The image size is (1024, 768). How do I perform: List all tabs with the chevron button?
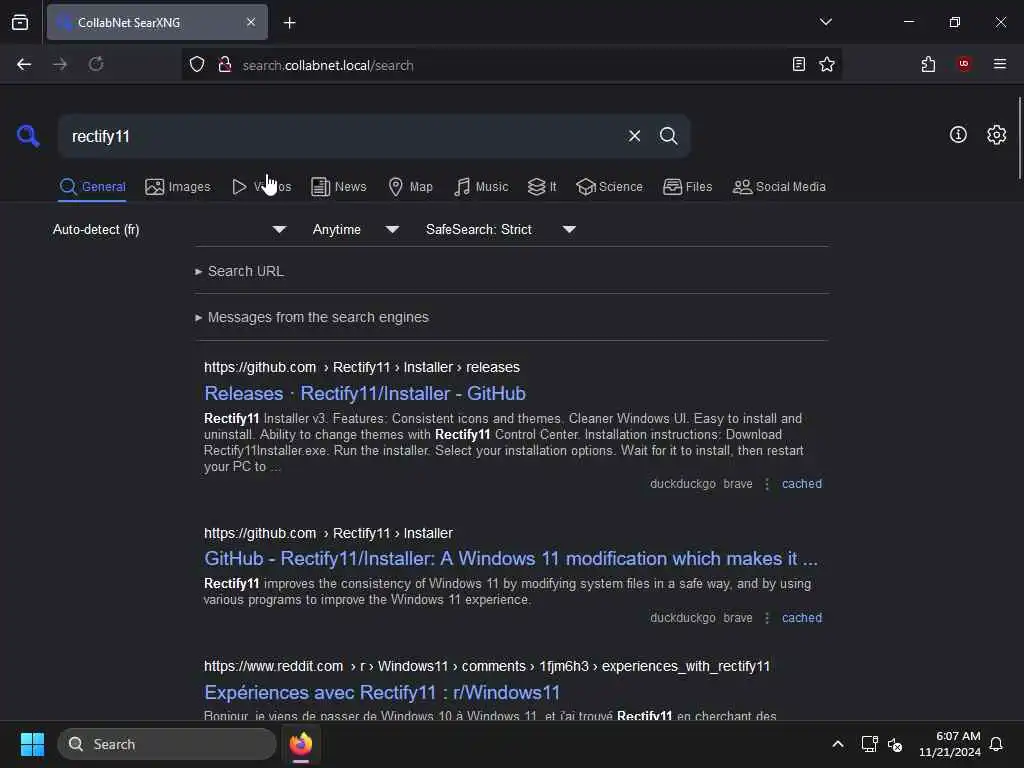coord(825,22)
